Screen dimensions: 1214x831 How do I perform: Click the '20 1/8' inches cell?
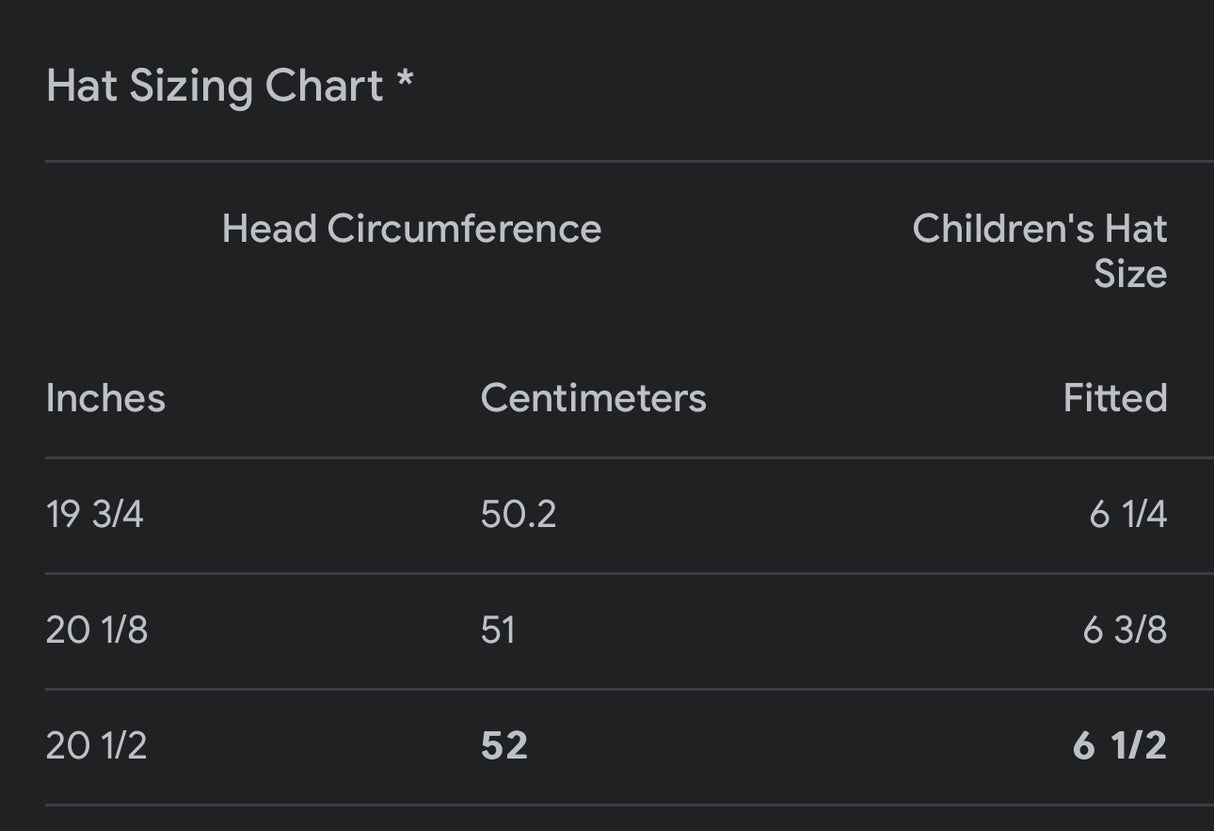(96, 630)
